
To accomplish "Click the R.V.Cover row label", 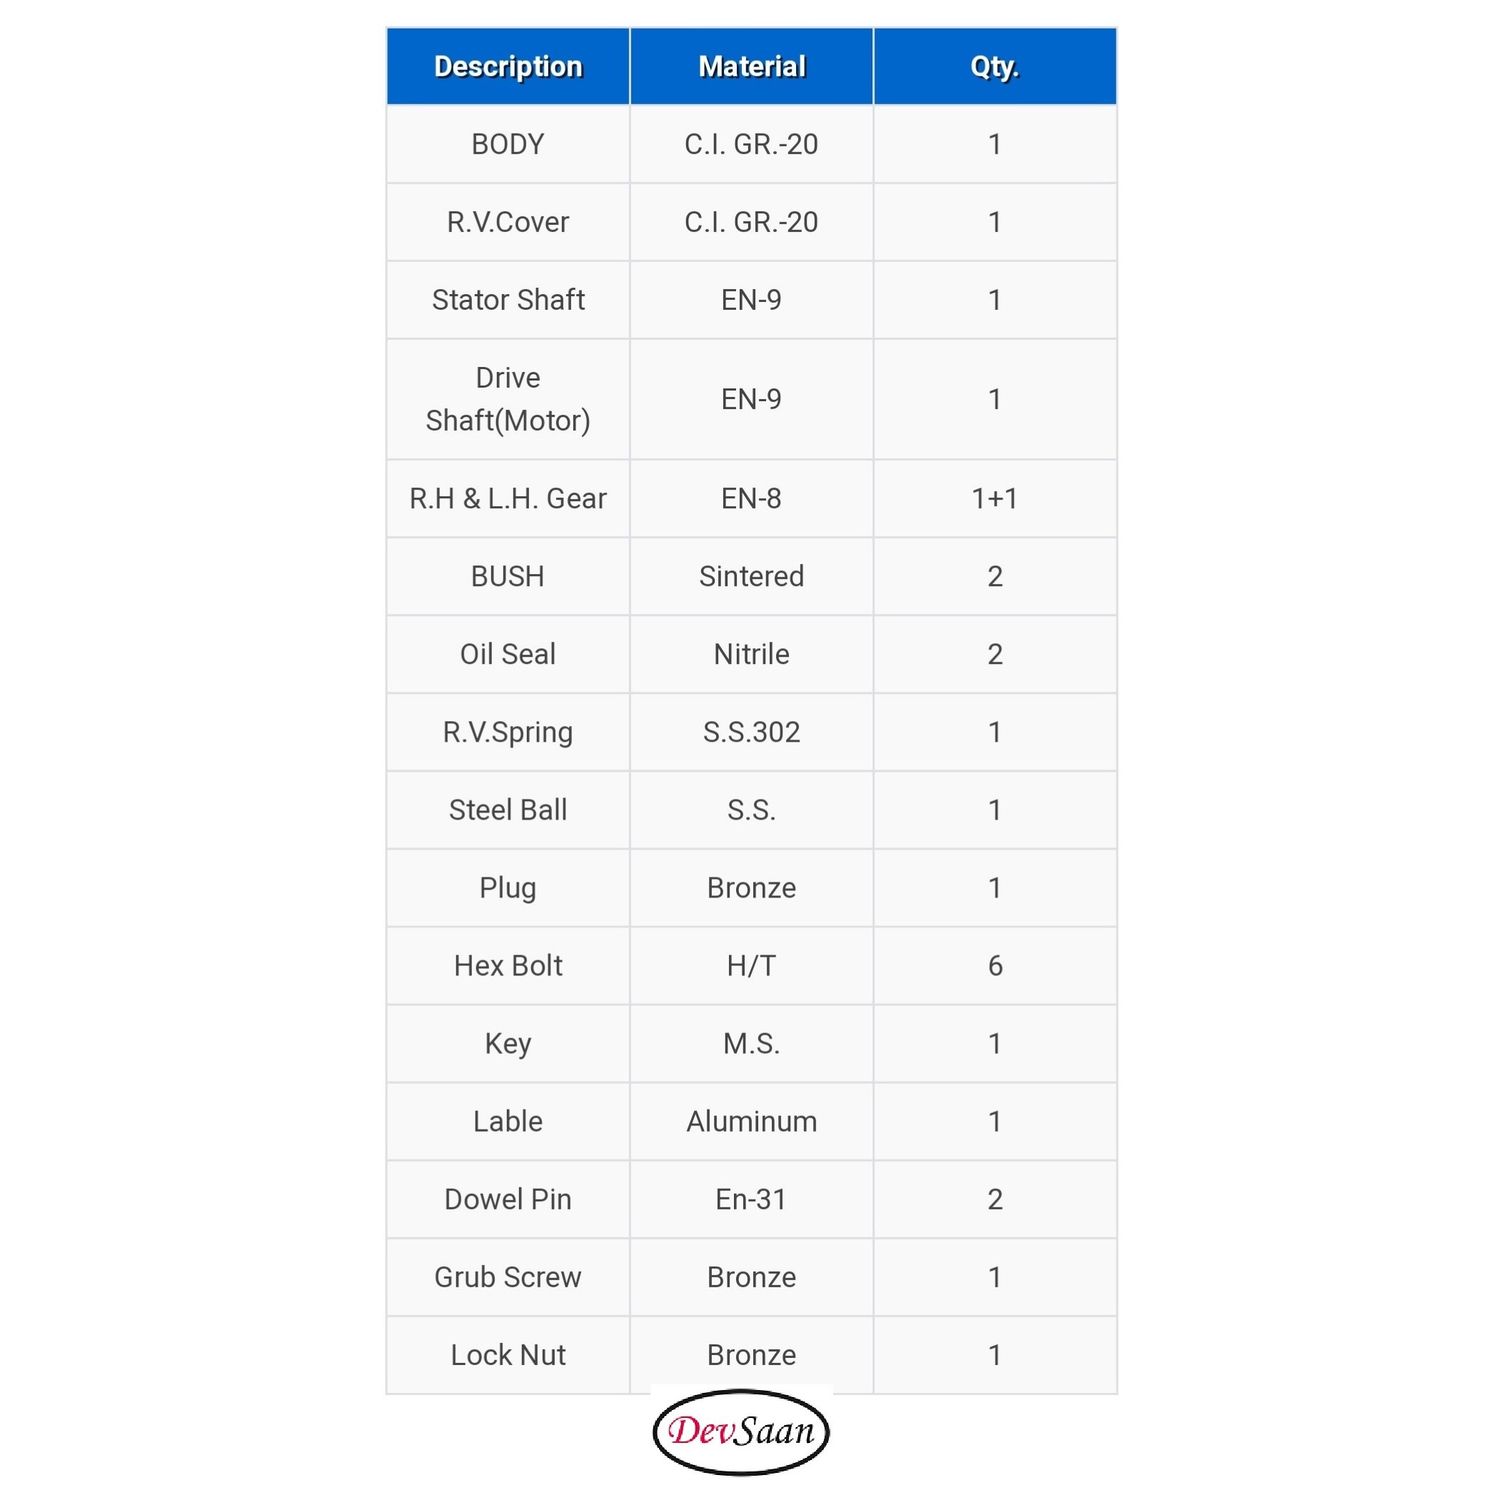I will click(x=508, y=222).
